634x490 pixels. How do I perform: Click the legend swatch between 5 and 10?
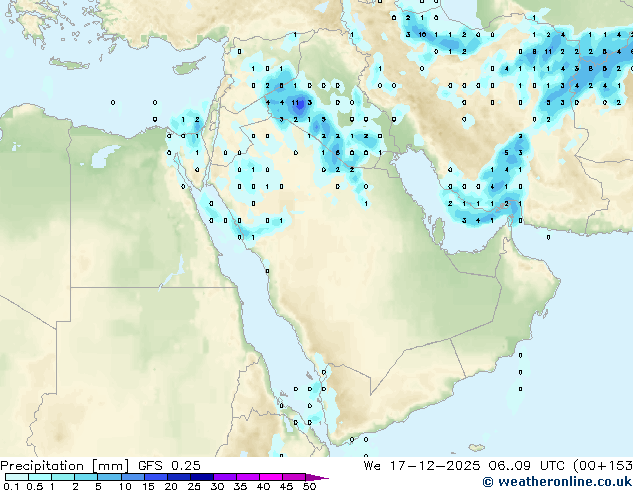(x=110, y=477)
